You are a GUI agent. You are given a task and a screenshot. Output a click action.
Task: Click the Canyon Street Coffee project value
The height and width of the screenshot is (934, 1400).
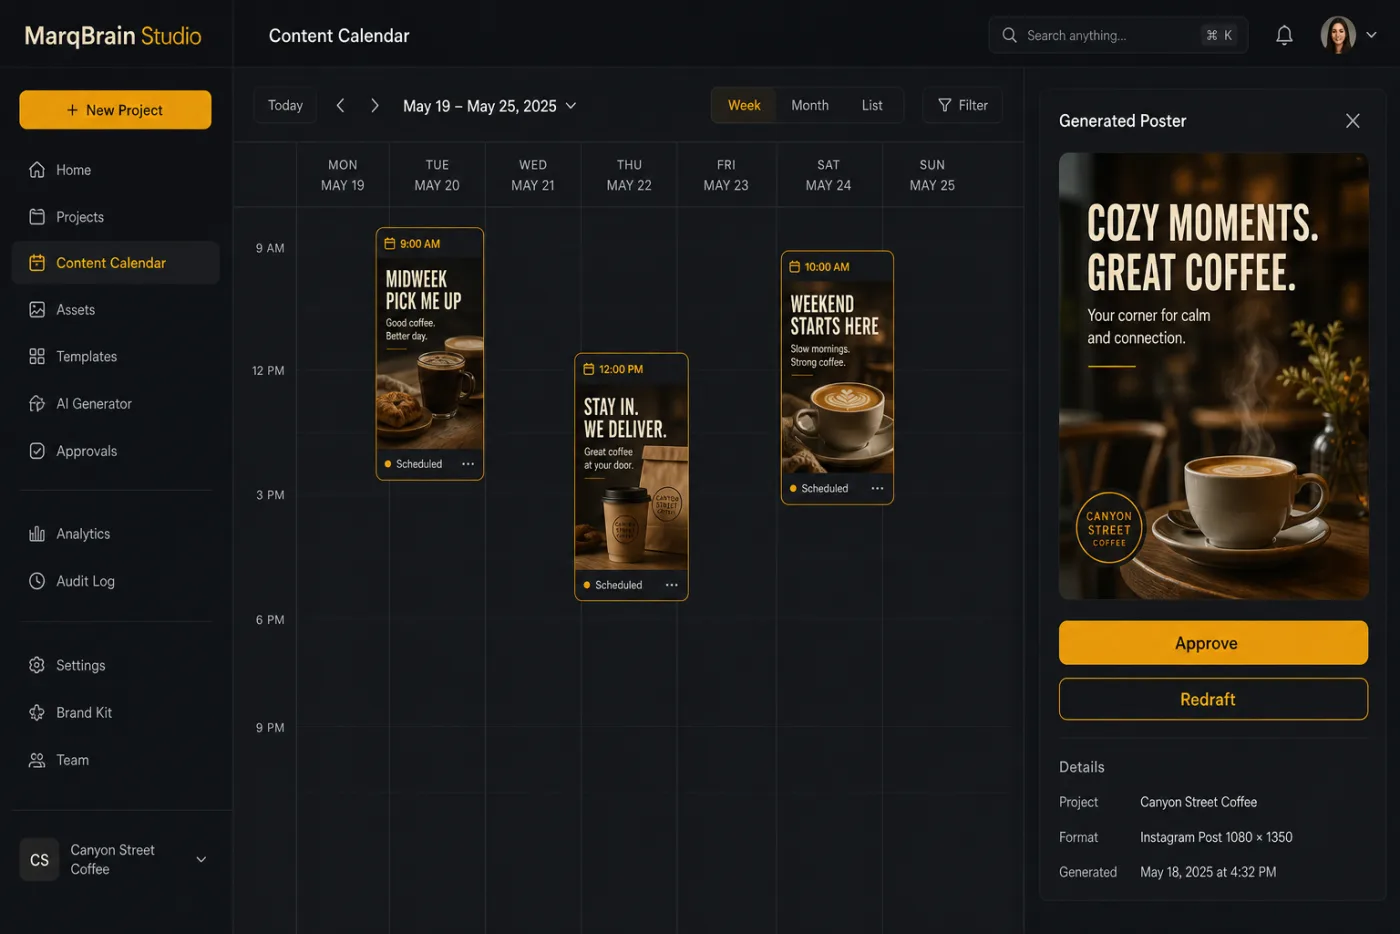pyautogui.click(x=1198, y=802)
